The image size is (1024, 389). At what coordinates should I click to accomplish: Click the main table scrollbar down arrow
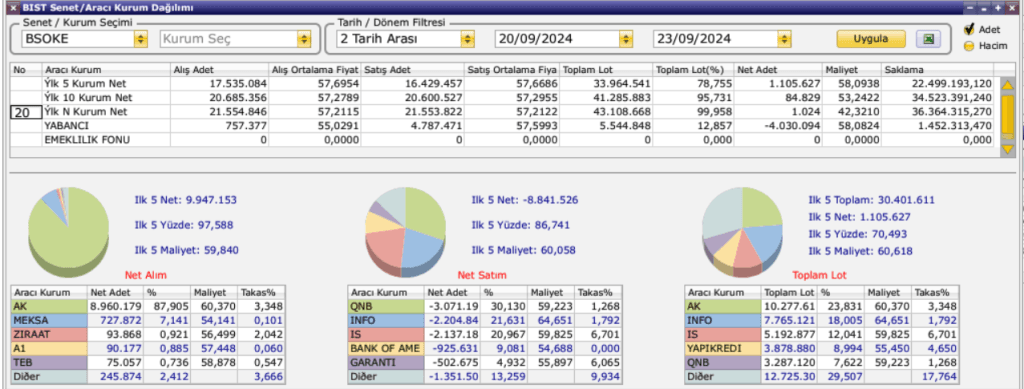(x=1008, y=149)
